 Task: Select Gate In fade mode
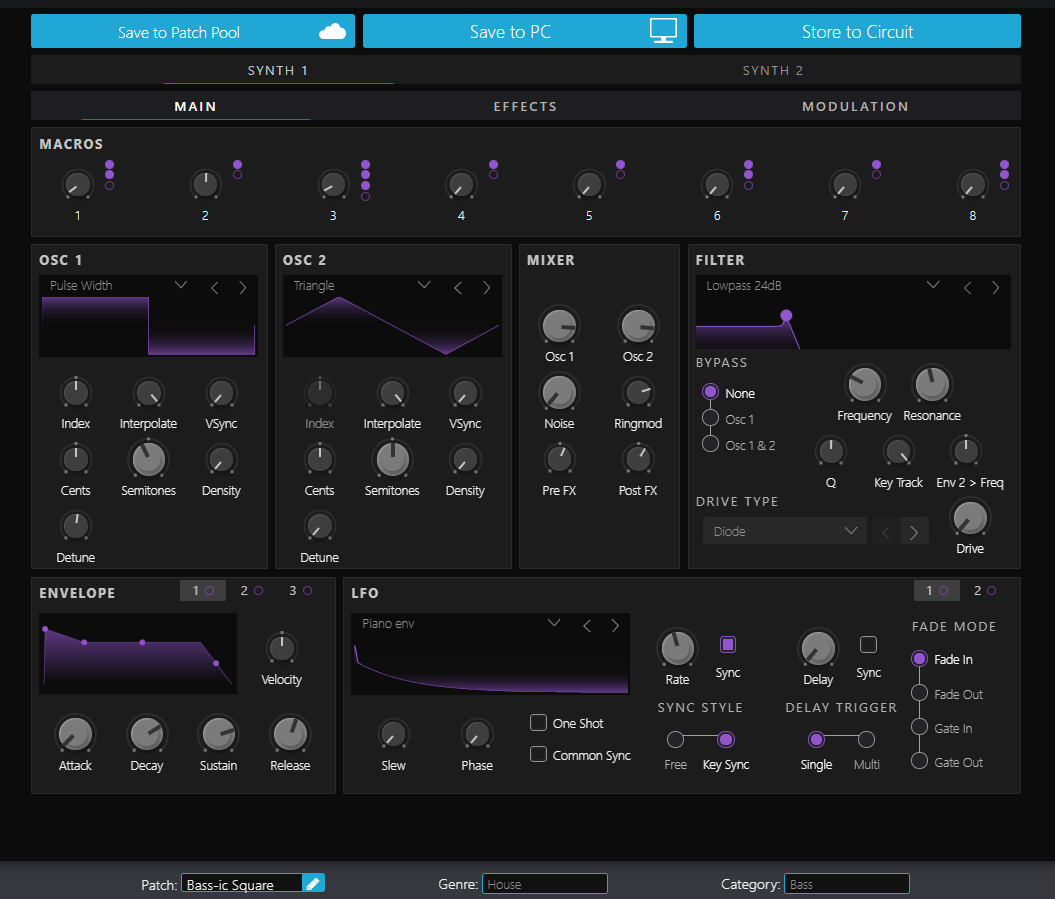coord(920,727)
